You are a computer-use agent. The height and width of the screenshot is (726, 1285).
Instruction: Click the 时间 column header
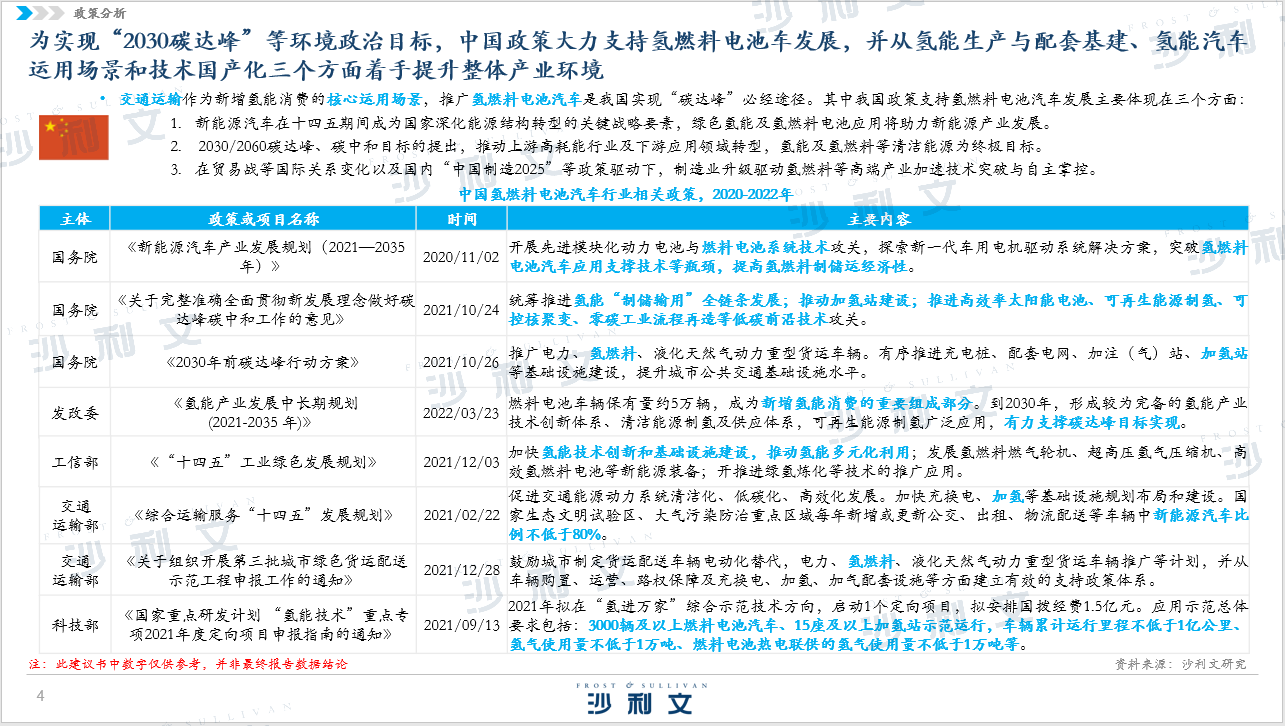point(461,219)
